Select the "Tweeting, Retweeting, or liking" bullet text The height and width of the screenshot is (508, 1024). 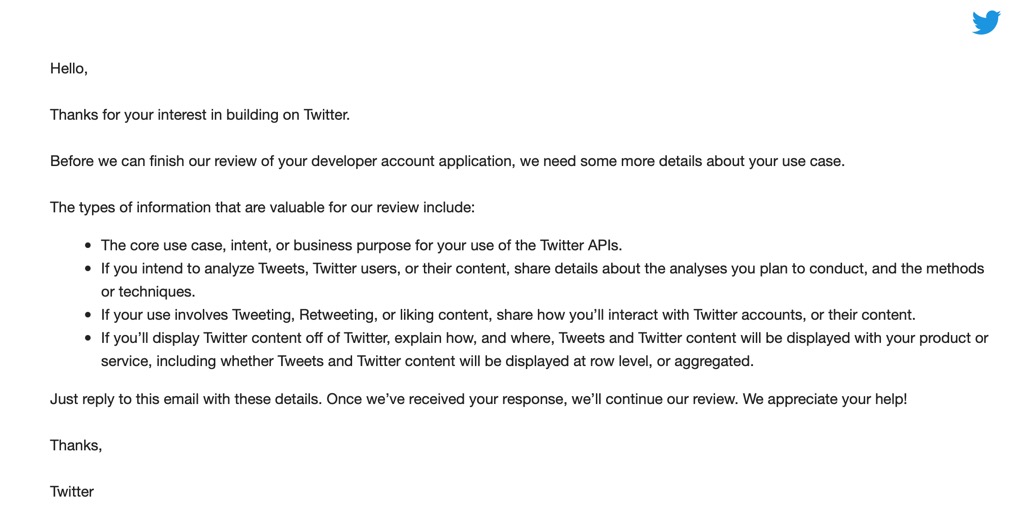[508, 315]
